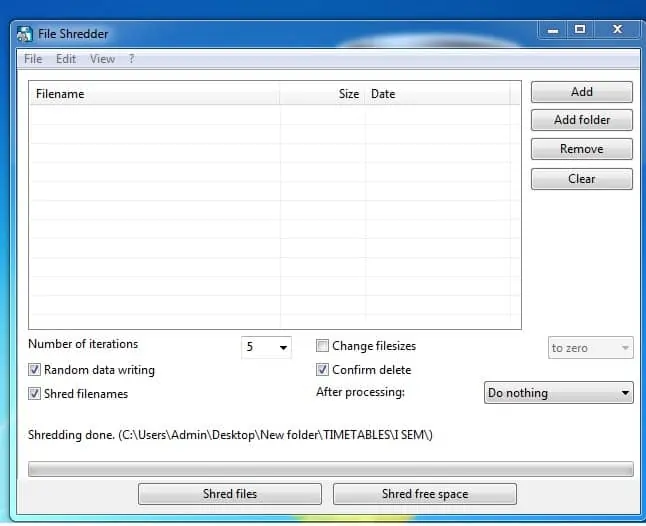646x526 pixels.
Task: Open Number of iterations dropdown
Action: (267, 347)
